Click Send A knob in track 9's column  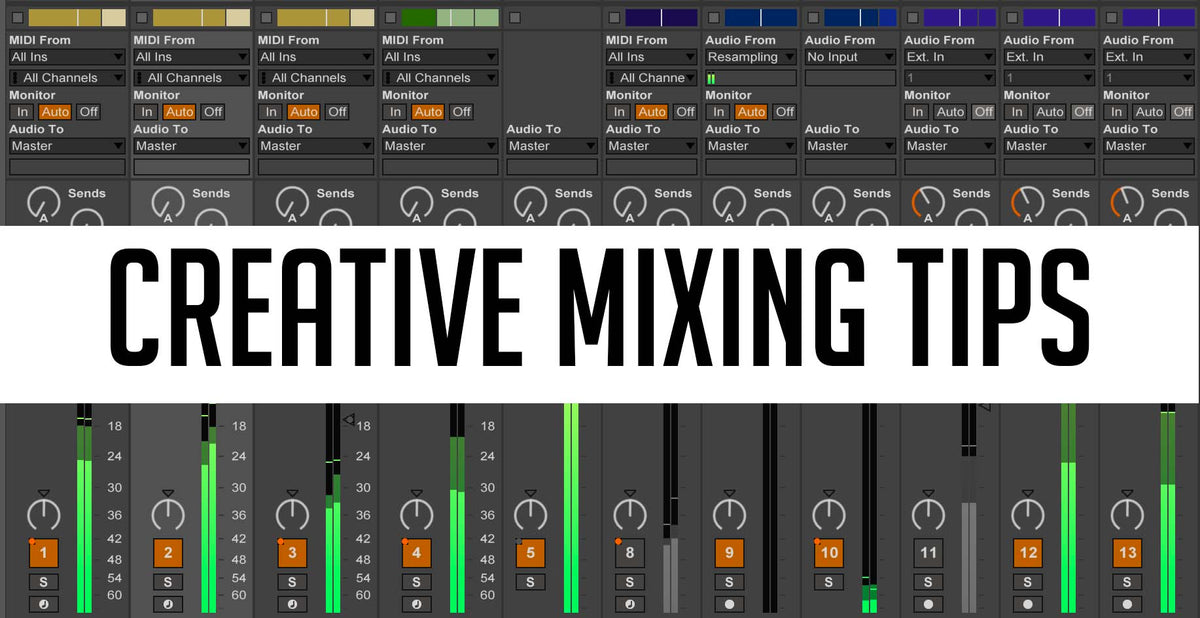point(729,204)
